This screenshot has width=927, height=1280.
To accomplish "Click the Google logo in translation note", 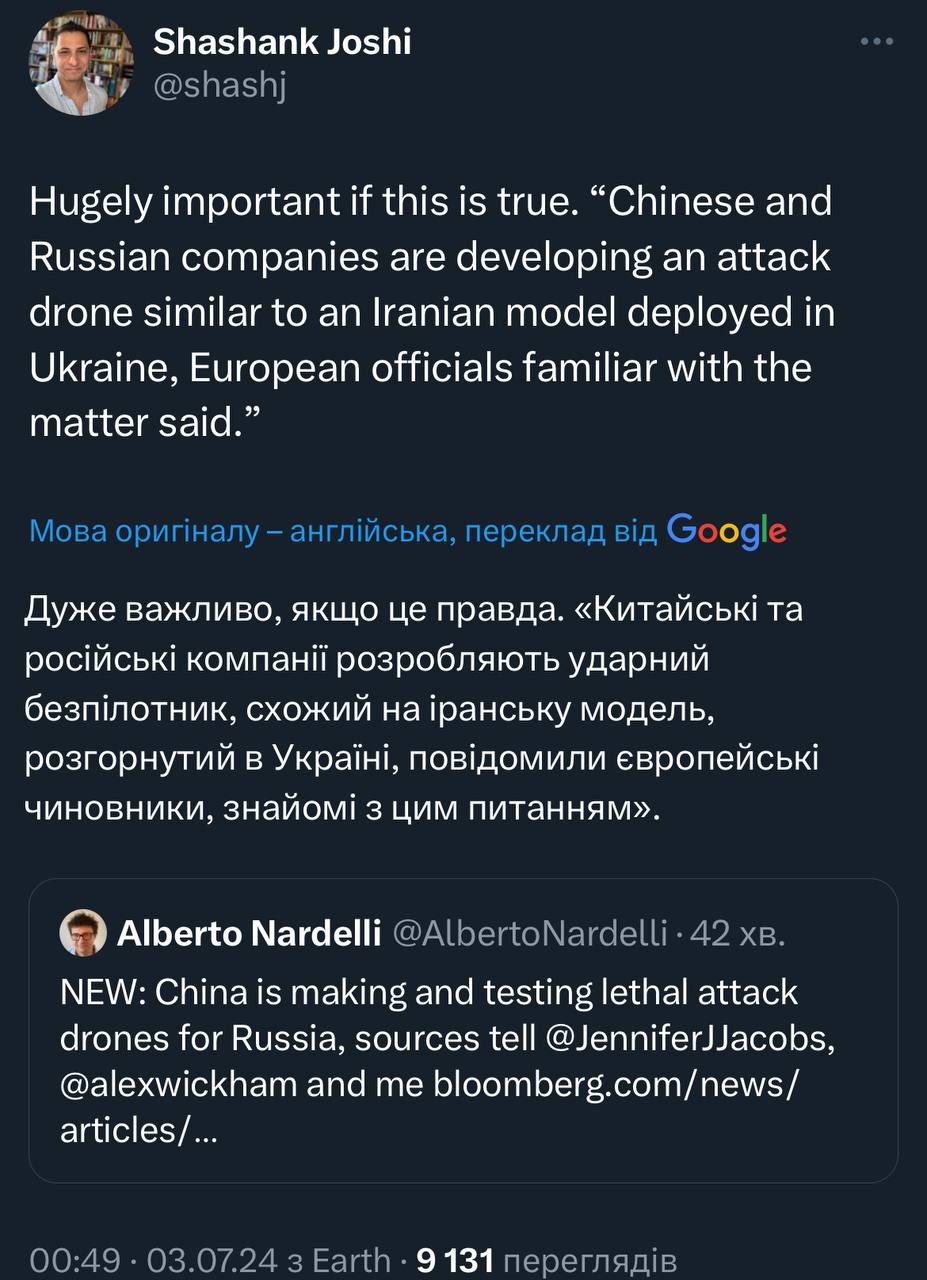I will click(x=726, y=529).
